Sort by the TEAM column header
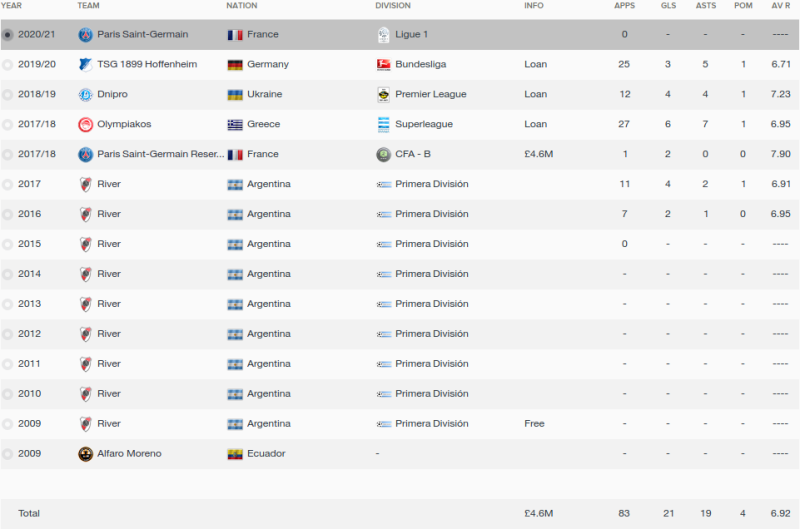Screen dimensions: 800x529 pos(88,6)
